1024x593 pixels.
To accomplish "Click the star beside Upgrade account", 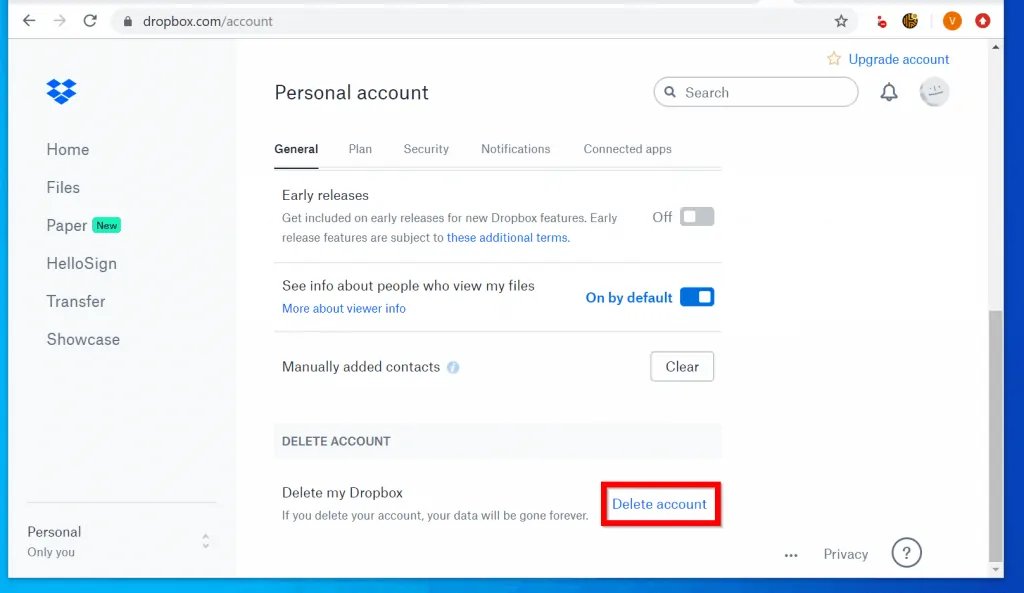I will pyautogui.click(x=832, y=59).
